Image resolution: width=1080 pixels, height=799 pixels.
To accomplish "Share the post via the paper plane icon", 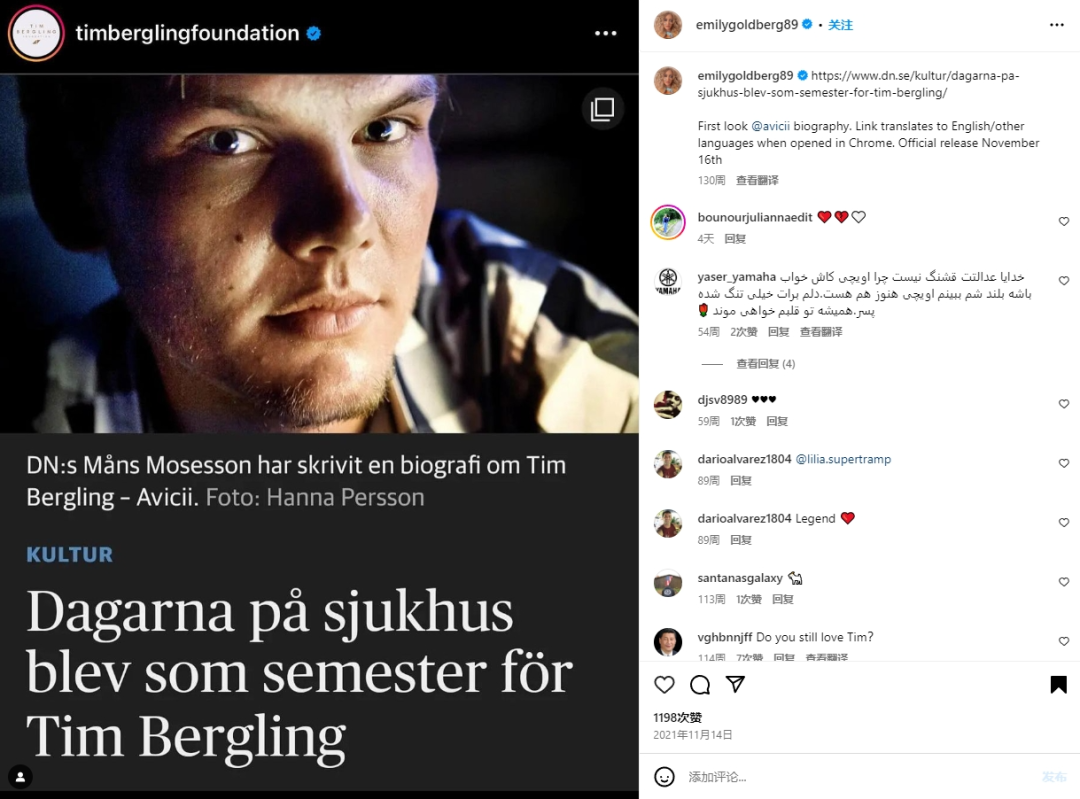I will pos(736,684).
